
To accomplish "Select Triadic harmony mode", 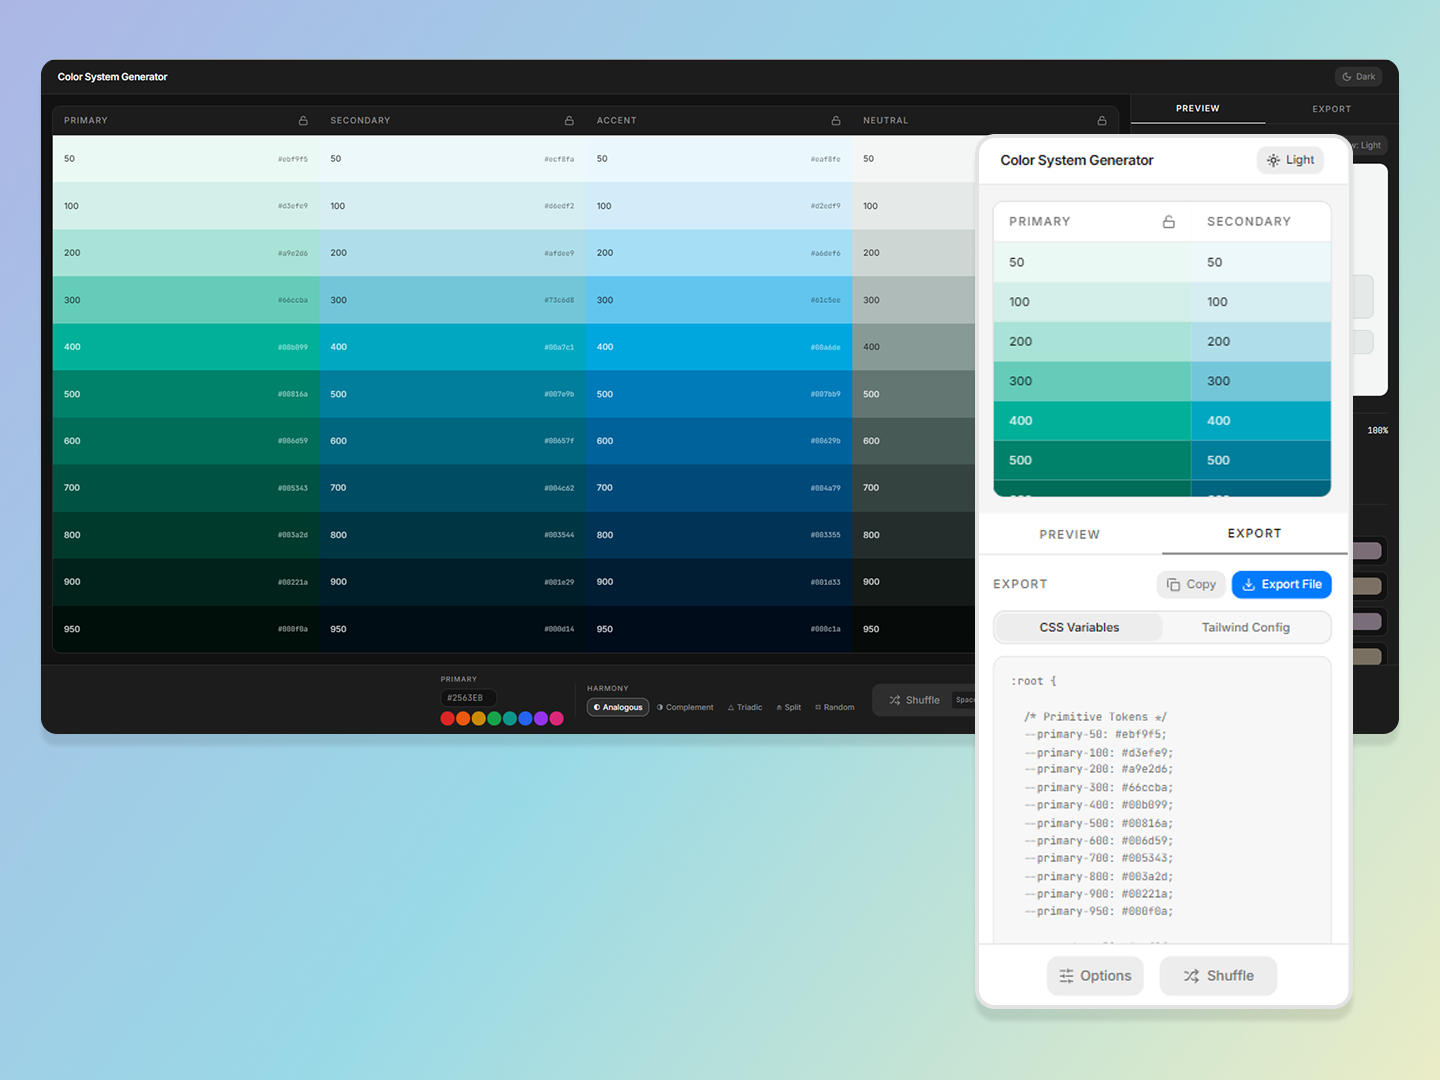I will 745,707.
